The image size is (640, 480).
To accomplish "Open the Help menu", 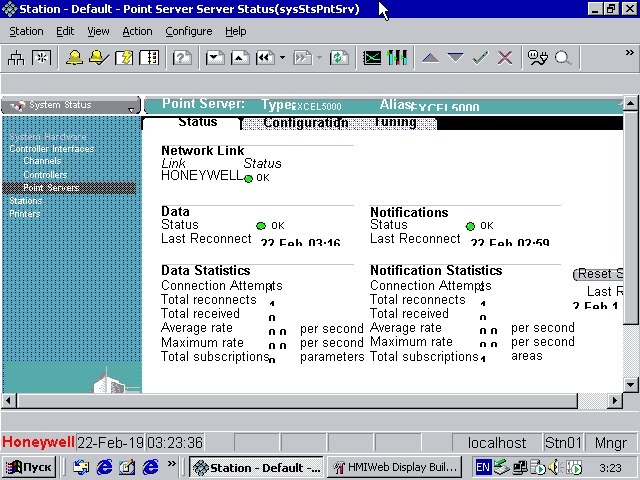I will [236, 31].
